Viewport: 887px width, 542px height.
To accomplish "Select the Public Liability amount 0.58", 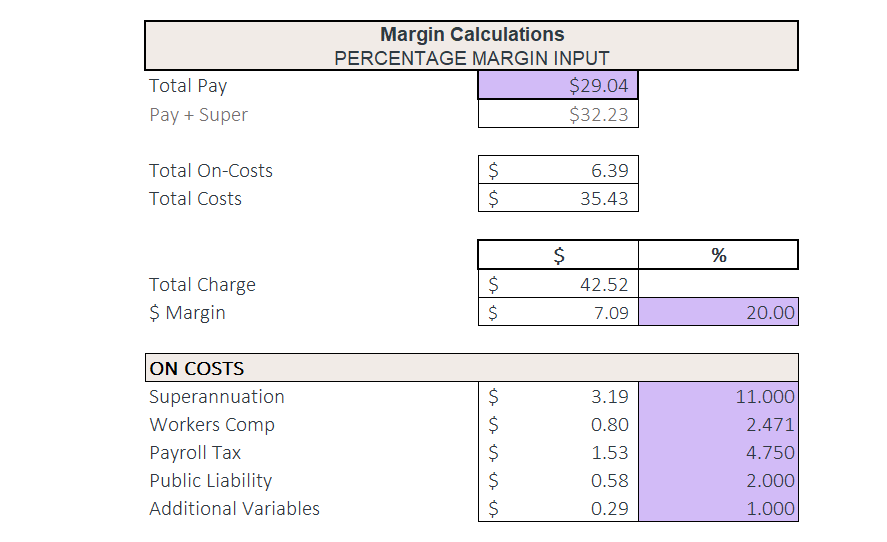I will click(x=558, y=481).
